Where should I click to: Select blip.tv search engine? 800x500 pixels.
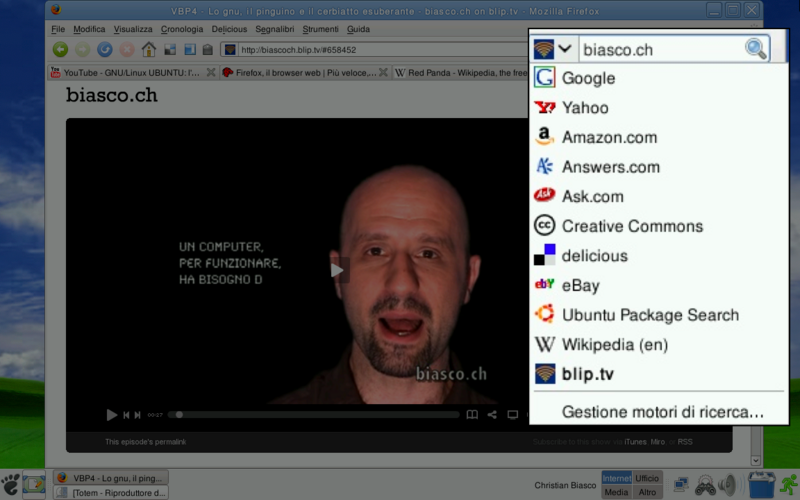click(x=658, y=374)
